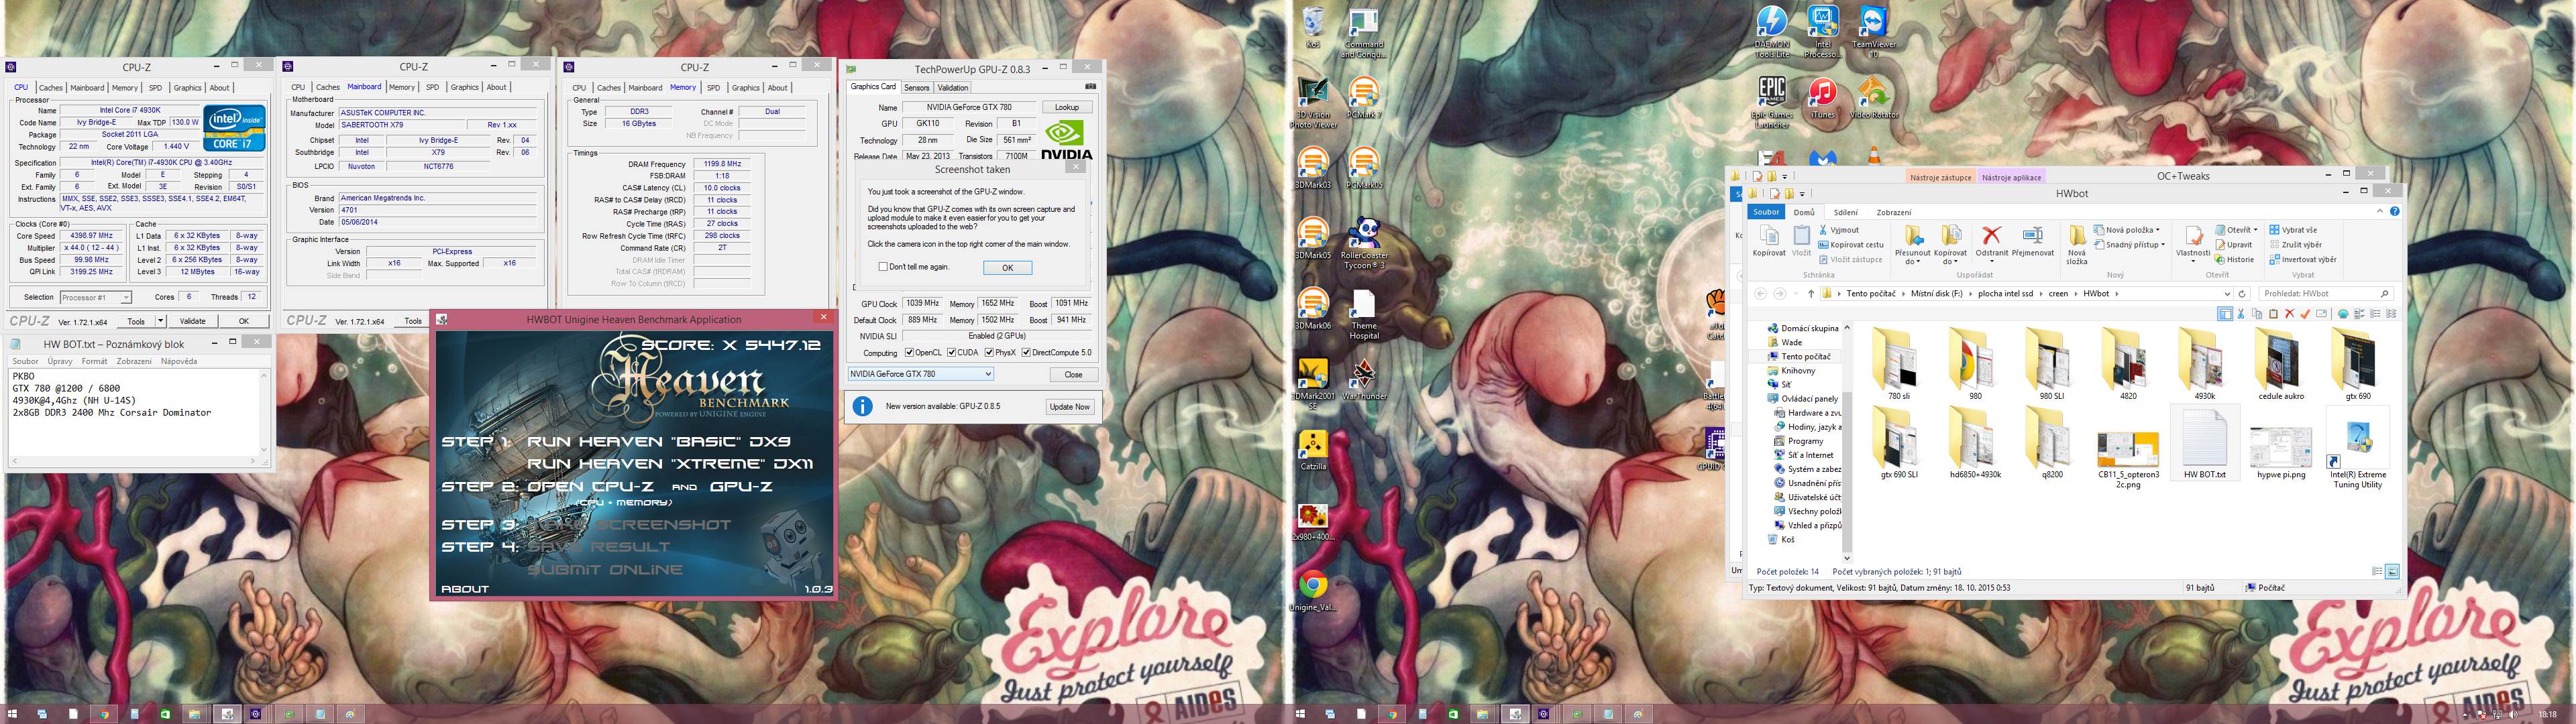Click Odstranit delete icon in Explorer ribbon
This screenshot has width=2576, height=724.
pos(1991,235)
